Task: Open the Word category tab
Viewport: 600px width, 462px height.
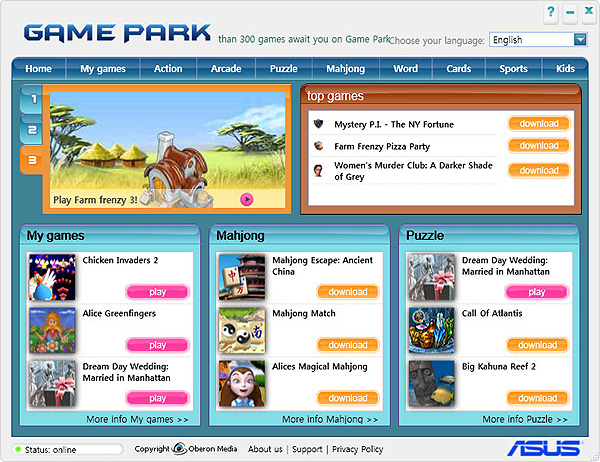Action: coord(406,69)
